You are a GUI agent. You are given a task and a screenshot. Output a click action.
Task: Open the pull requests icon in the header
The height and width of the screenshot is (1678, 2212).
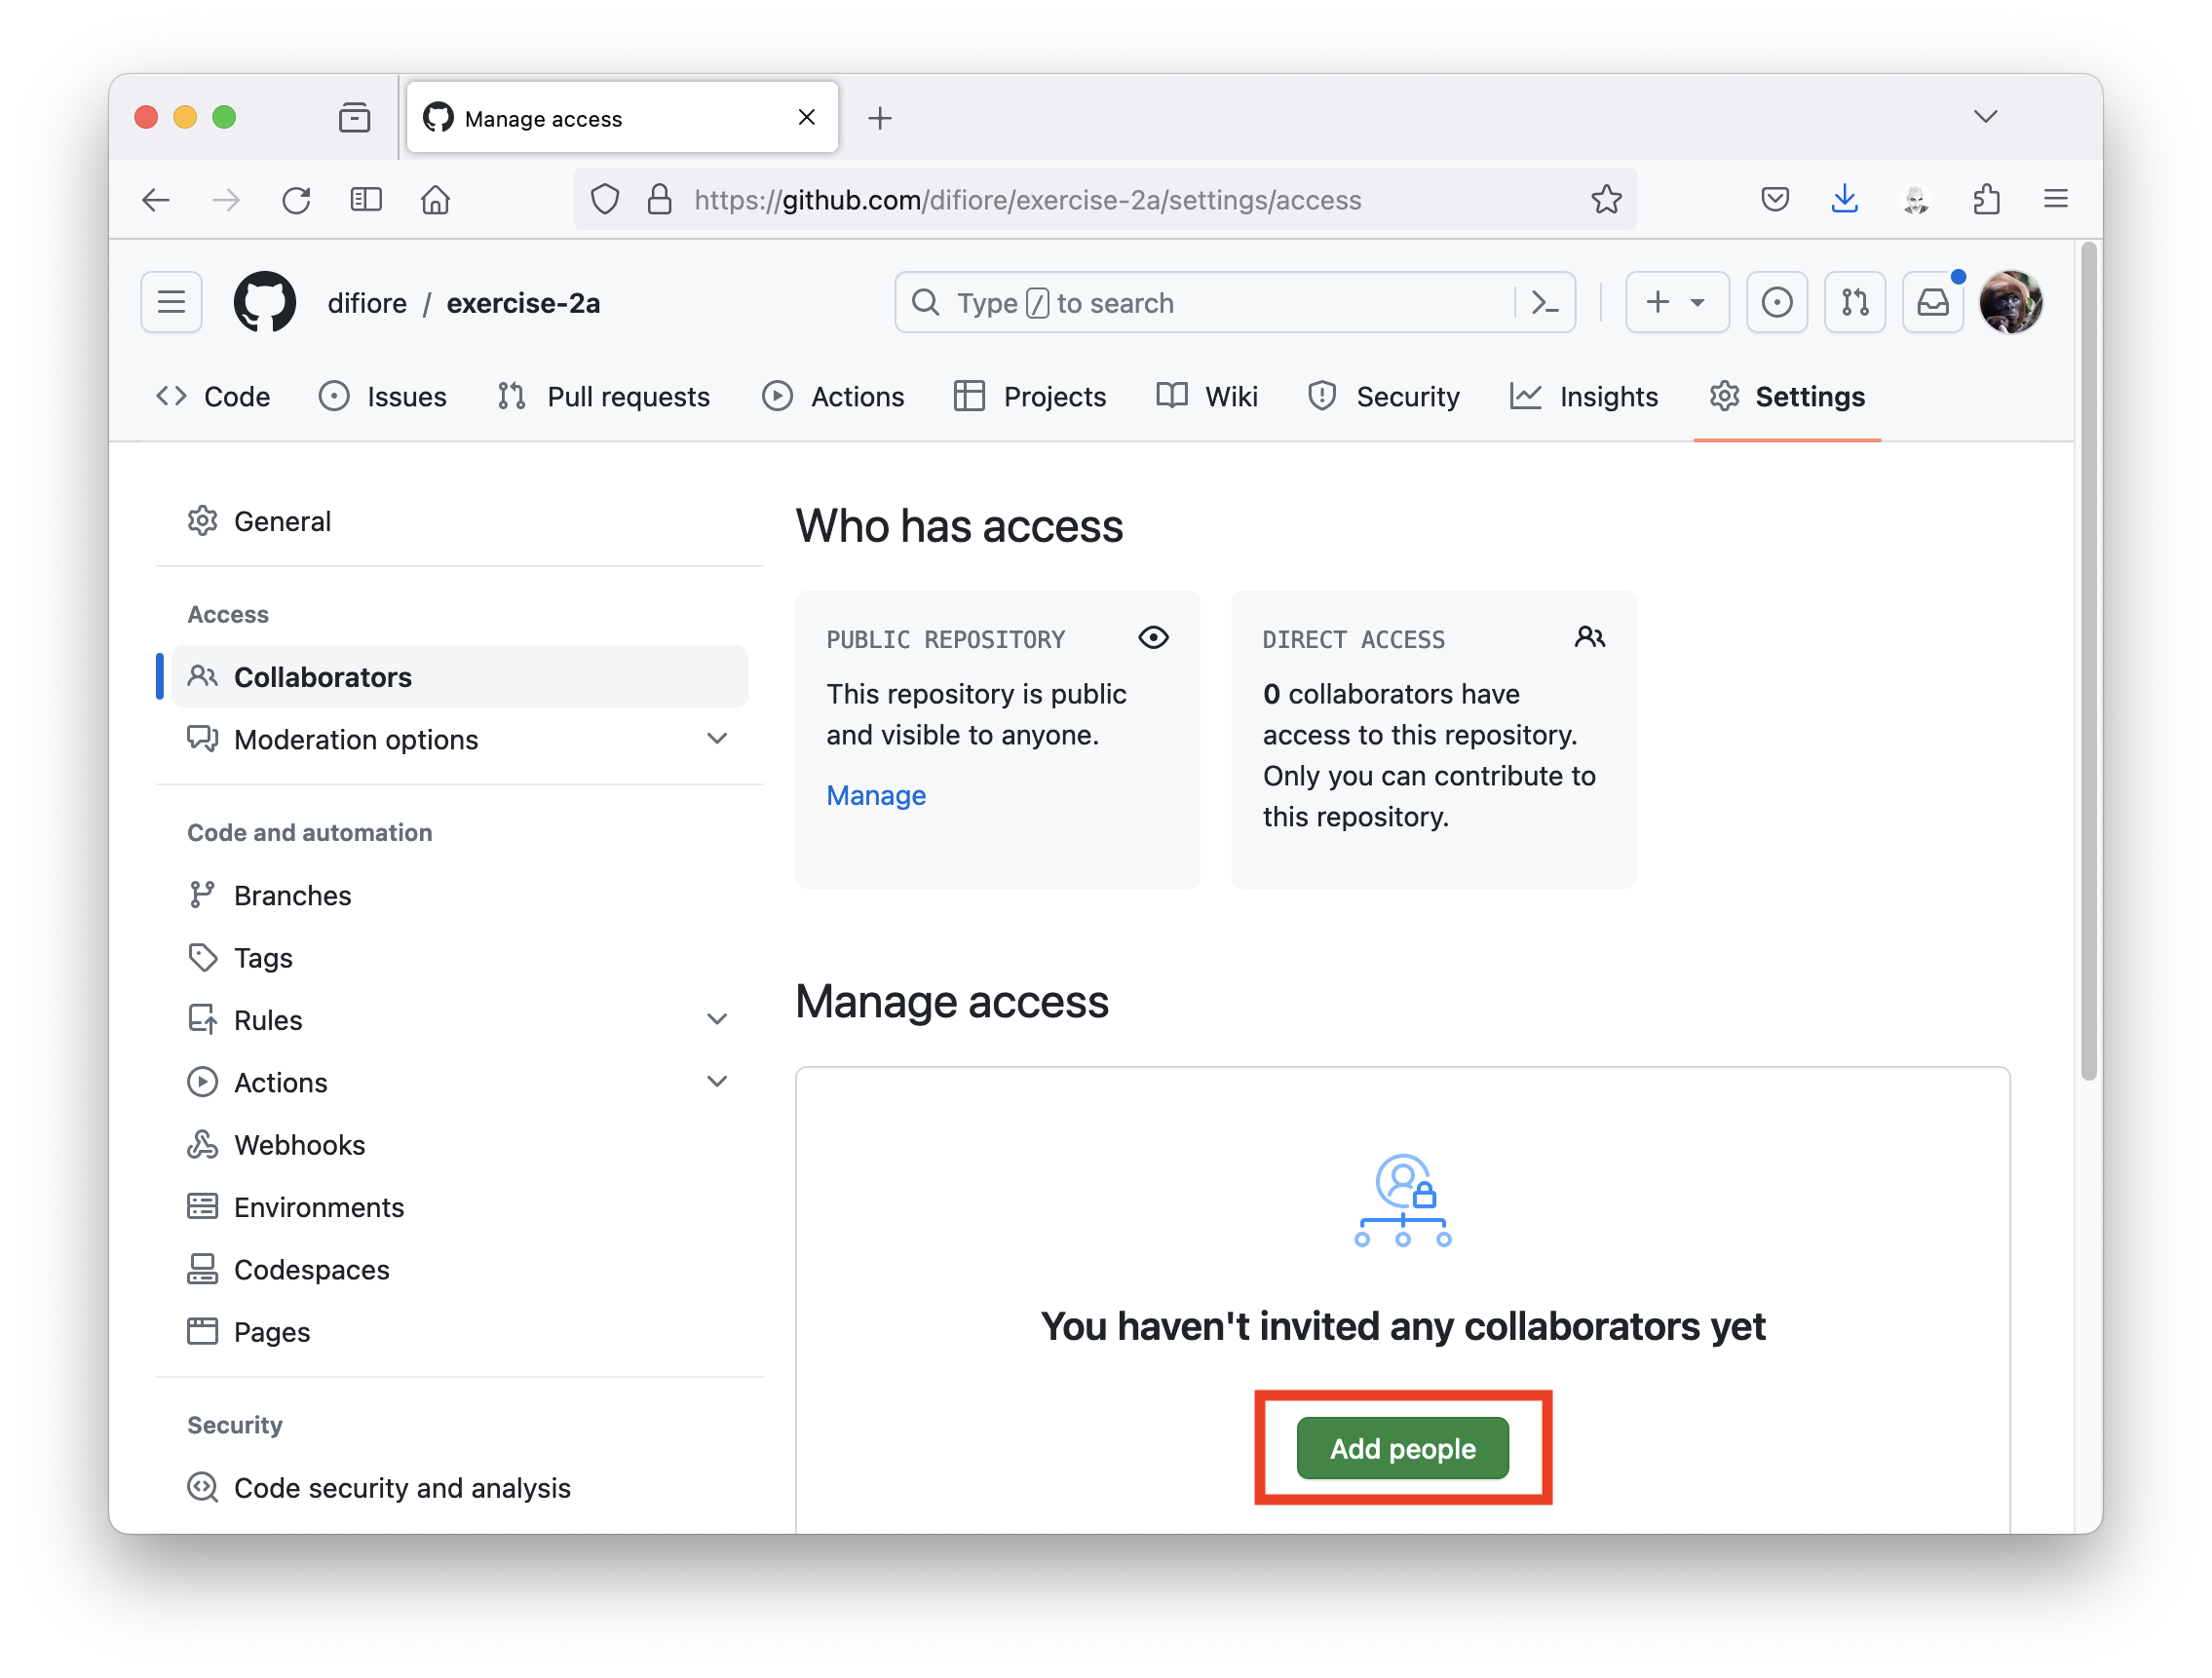coord(1854,302)
